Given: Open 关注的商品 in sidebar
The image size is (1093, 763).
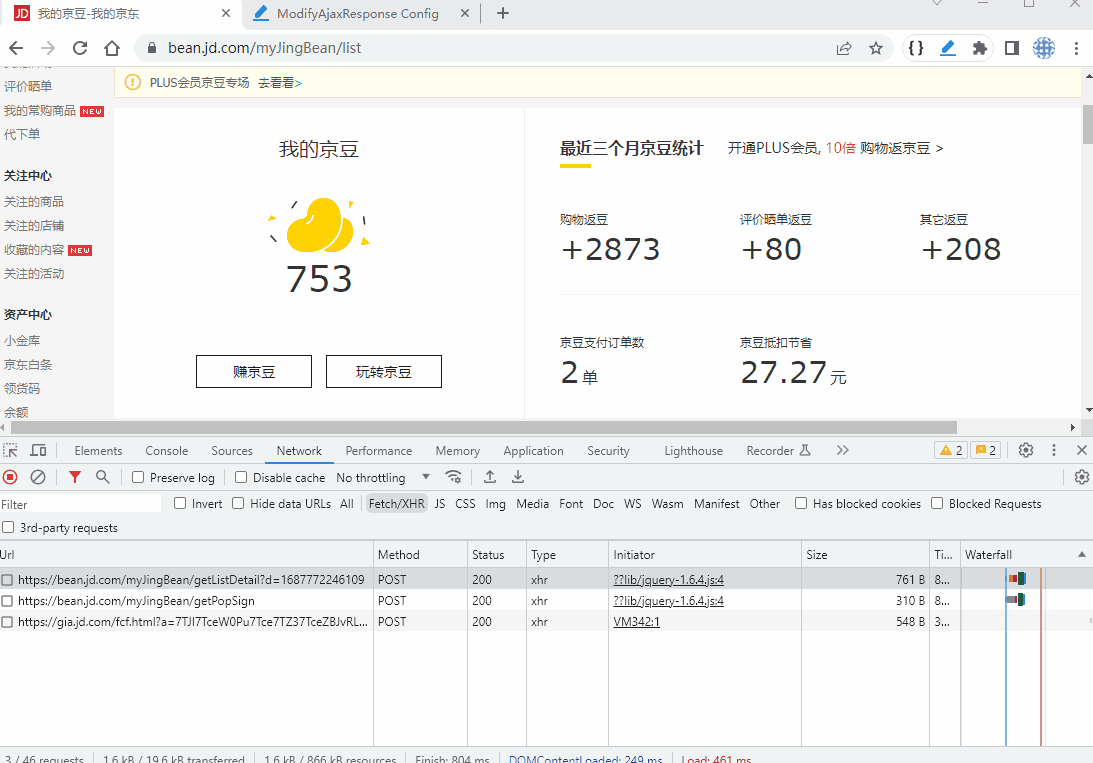Looking at the screenshot, I should pyautogui.click(x=33, y=201).
